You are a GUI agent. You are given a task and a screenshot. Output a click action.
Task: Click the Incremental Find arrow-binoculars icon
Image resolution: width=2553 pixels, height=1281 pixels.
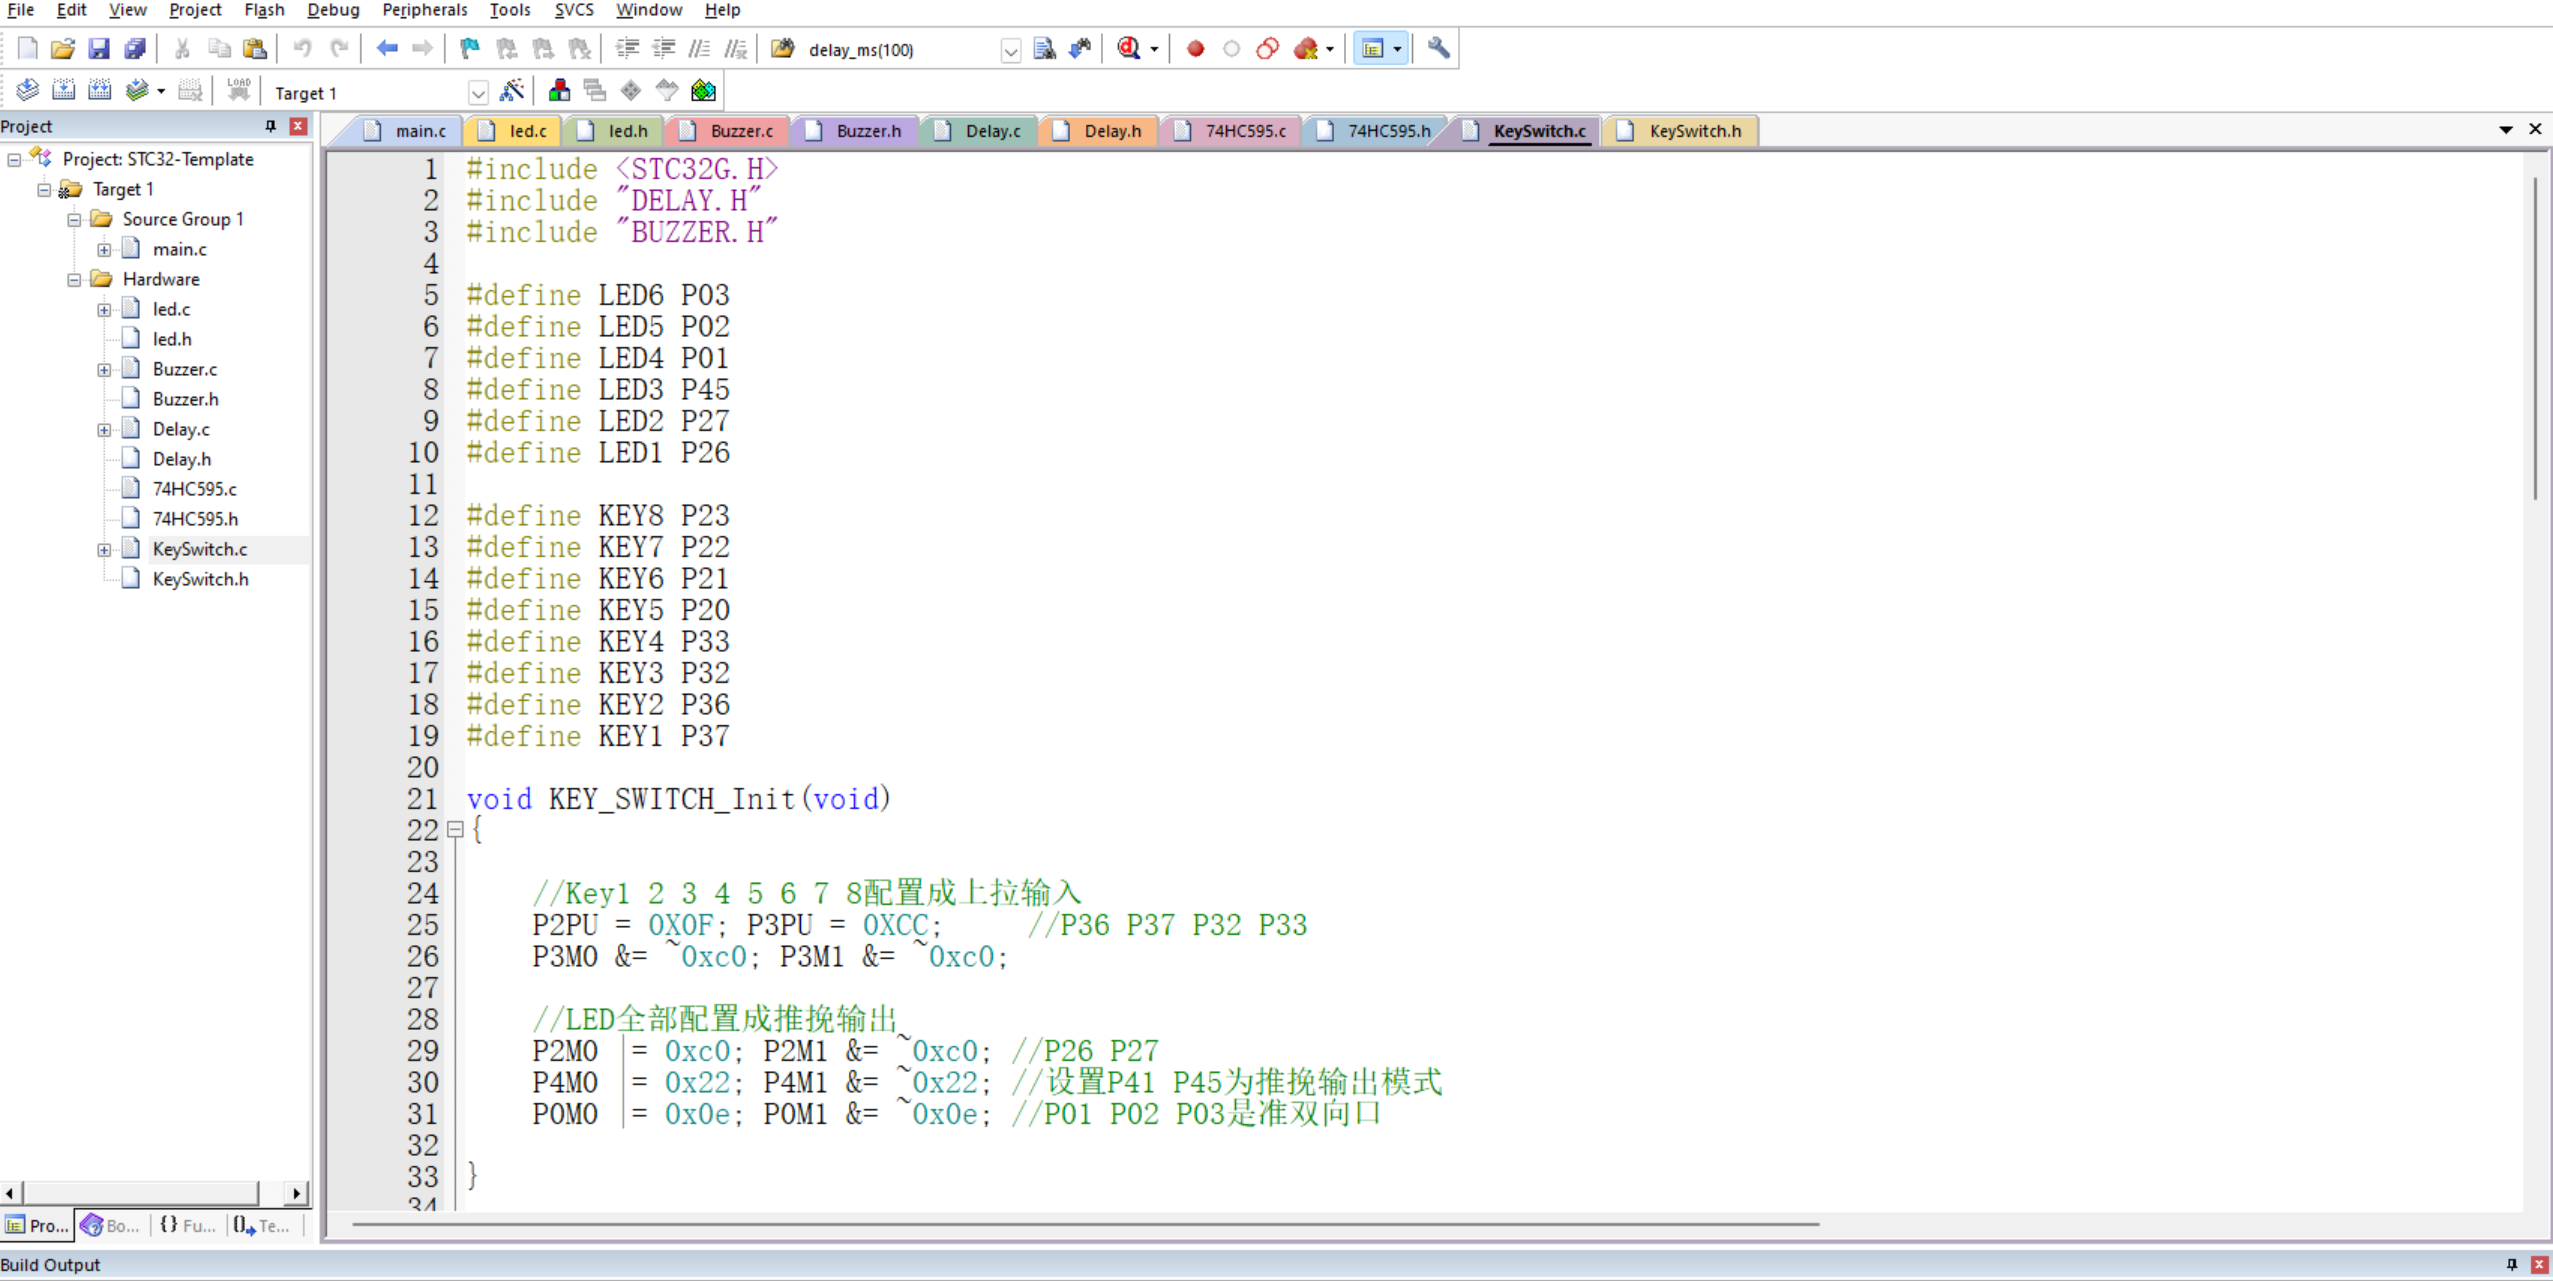coord(1080,49)
